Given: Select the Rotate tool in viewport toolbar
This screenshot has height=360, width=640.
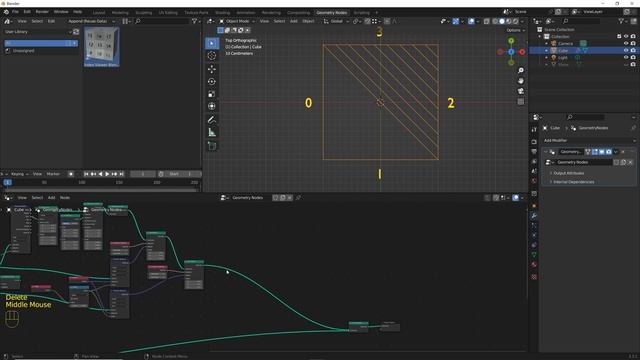Looking at the screenshot, I should coord(211,82).
